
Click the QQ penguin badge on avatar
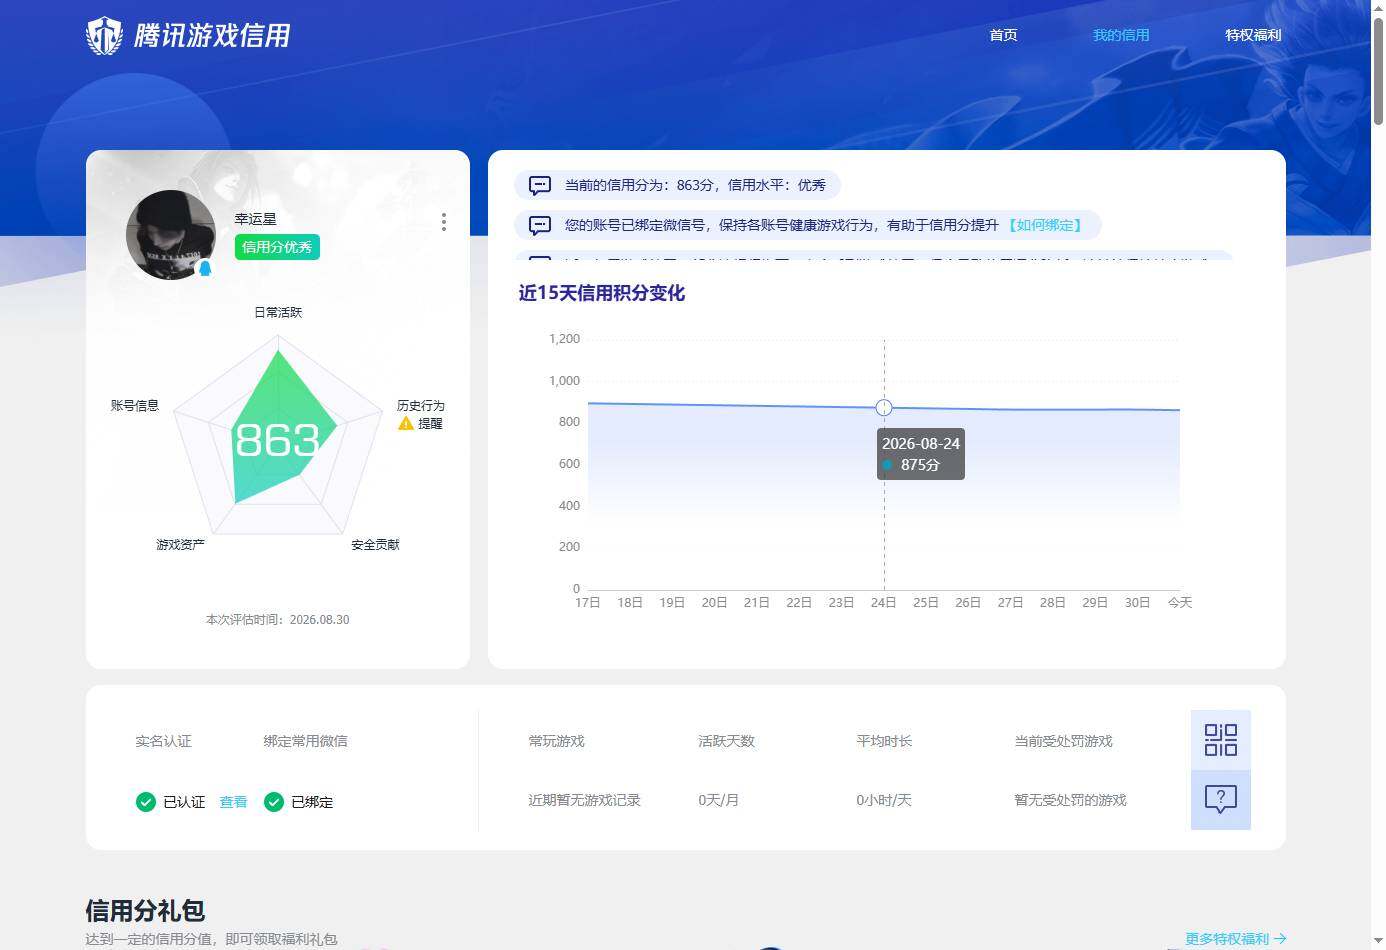tap(205, 268)
